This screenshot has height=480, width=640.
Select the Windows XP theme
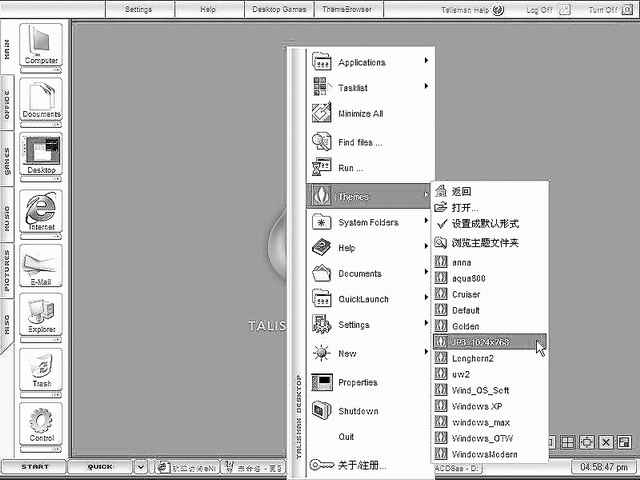coord(490,407)
